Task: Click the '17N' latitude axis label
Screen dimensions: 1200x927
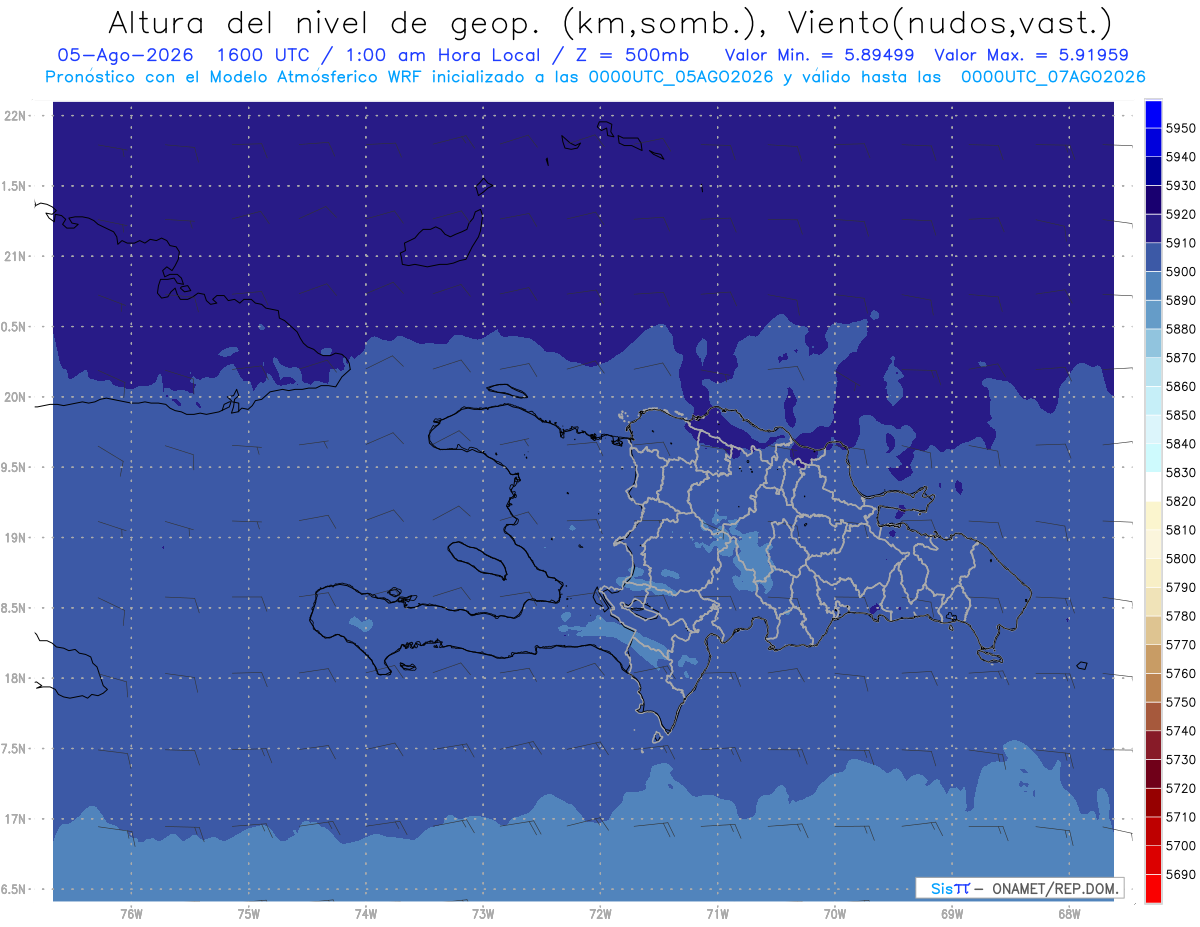Action: [15, 819]
